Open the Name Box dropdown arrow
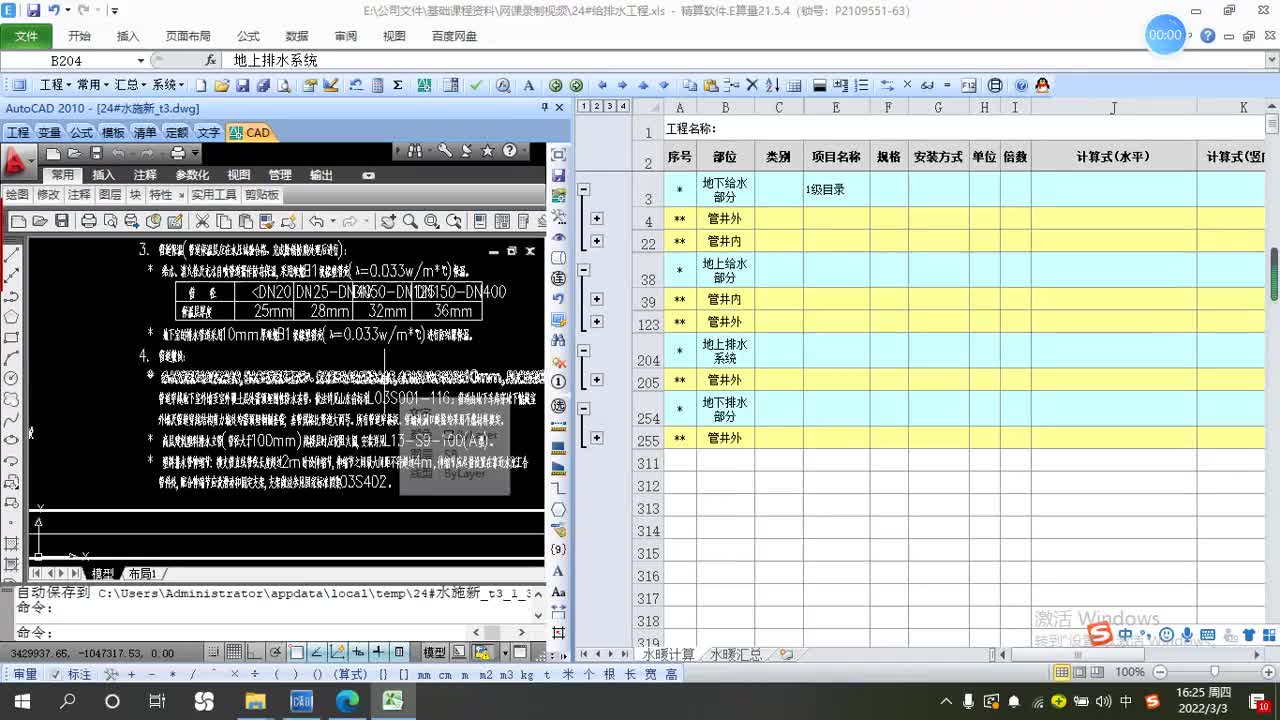This screenshot has width=1280, height=720. (140, 60)
